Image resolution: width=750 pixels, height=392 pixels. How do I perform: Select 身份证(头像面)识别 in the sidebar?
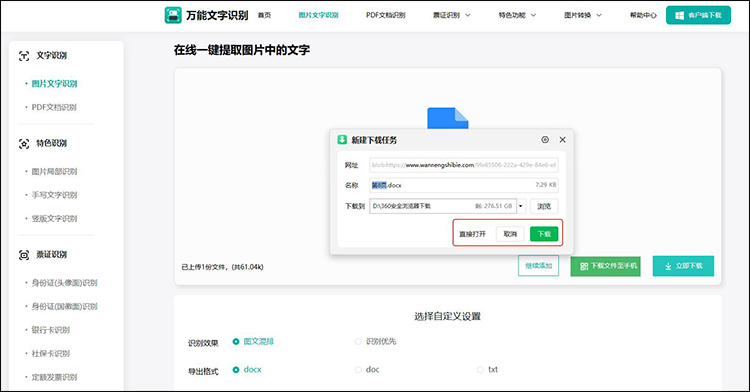(64, 283)
